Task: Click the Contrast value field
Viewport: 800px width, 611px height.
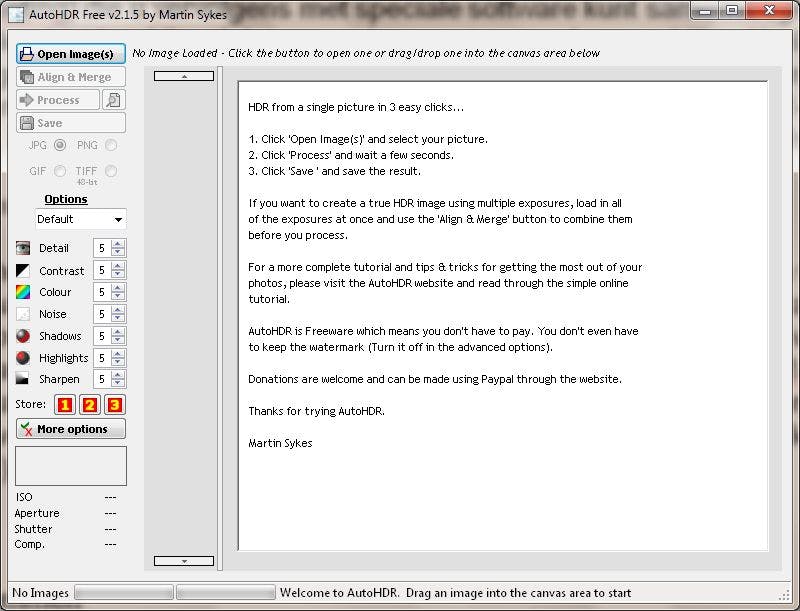Action: click(103, 270)
